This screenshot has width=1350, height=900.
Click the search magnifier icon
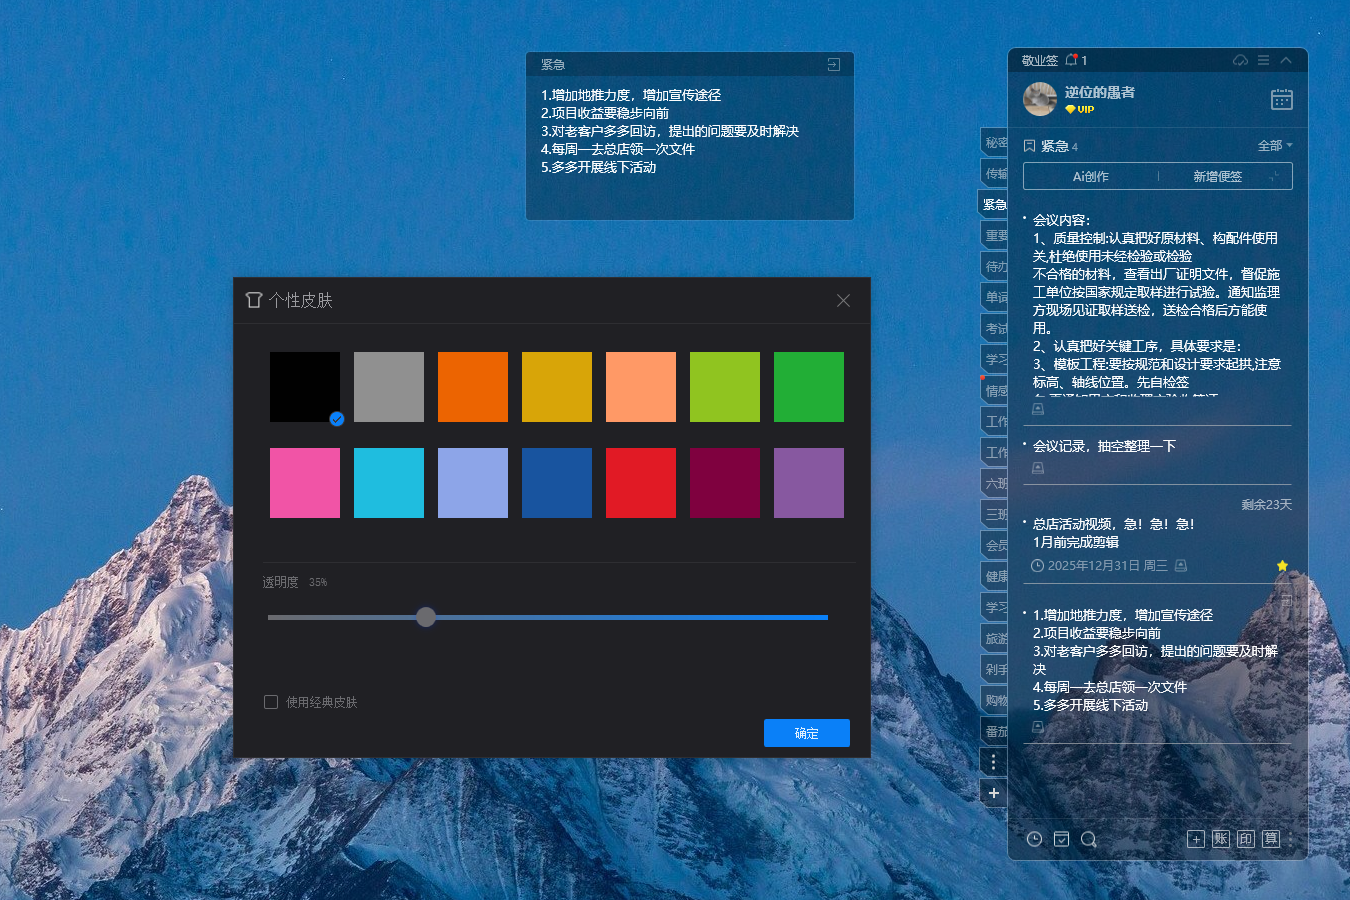click(1089, 839)
